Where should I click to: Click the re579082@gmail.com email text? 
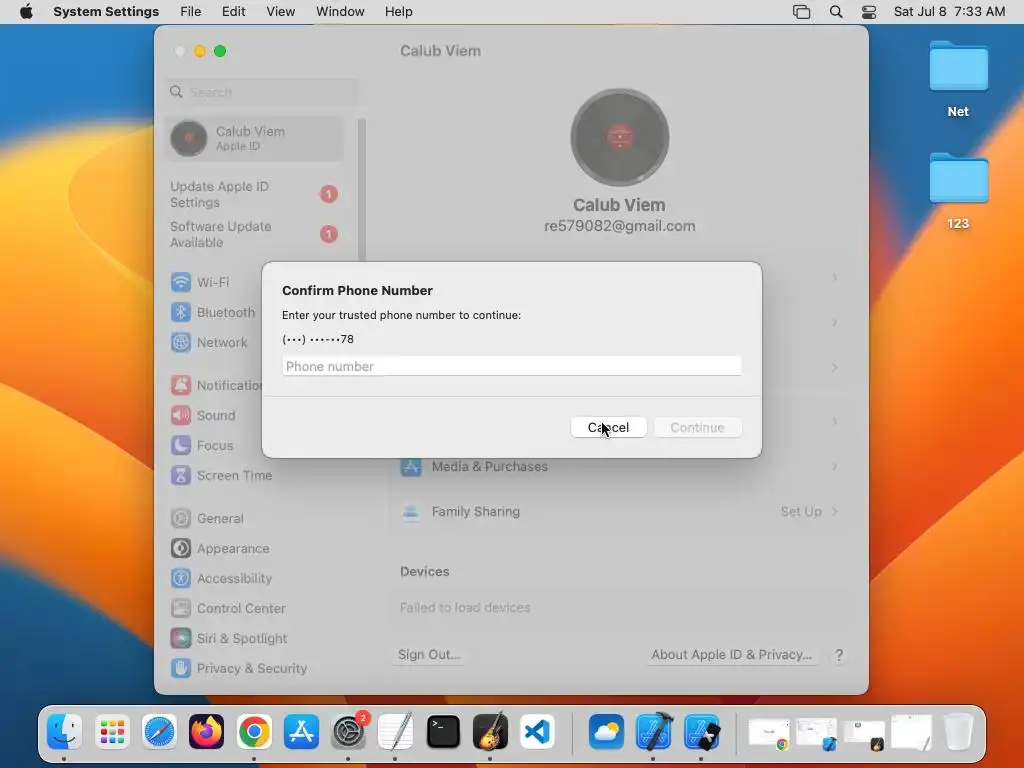(619, 226)
